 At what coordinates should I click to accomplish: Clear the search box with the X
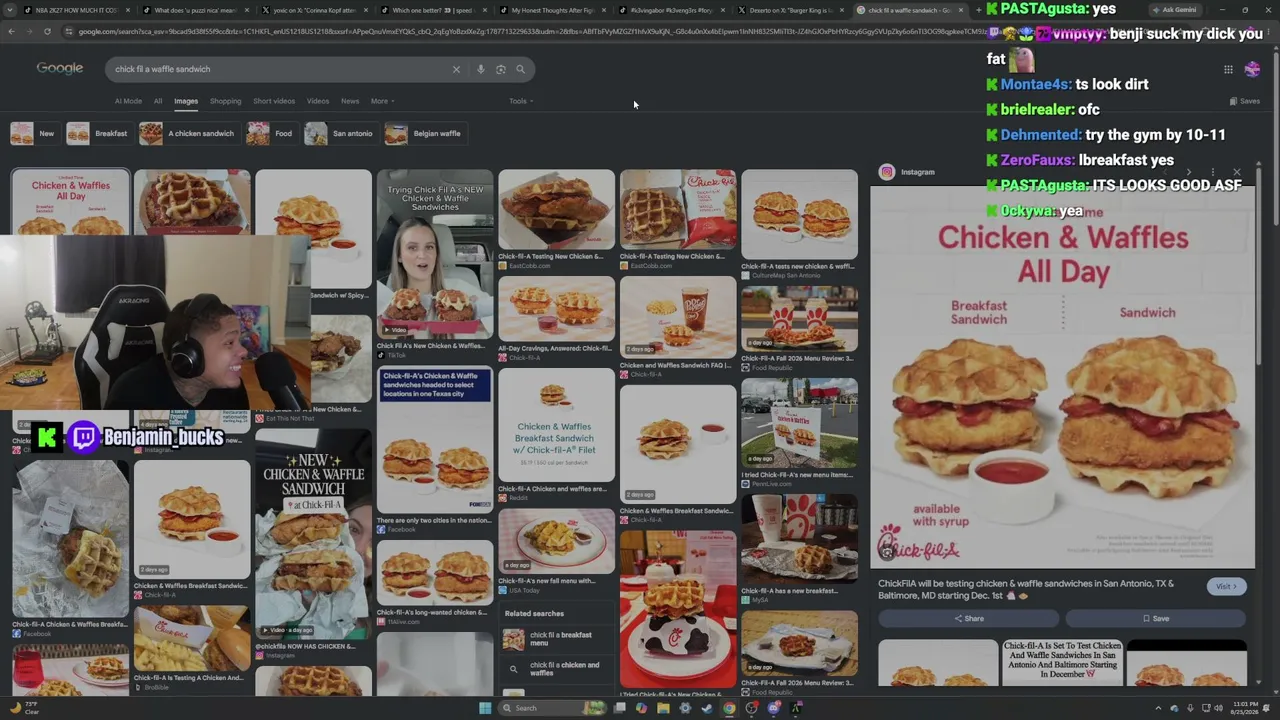pos(456,69)
